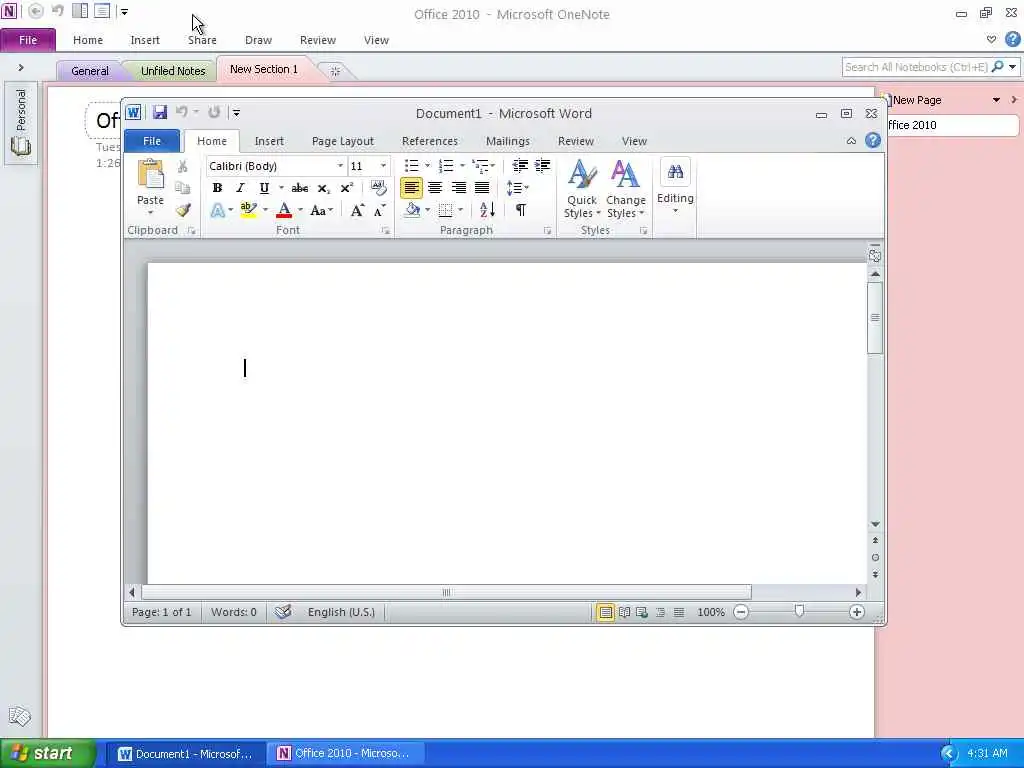Toggle Italic formatting
The height and width of the screenshot is (768, 1024).
(240, 188)
